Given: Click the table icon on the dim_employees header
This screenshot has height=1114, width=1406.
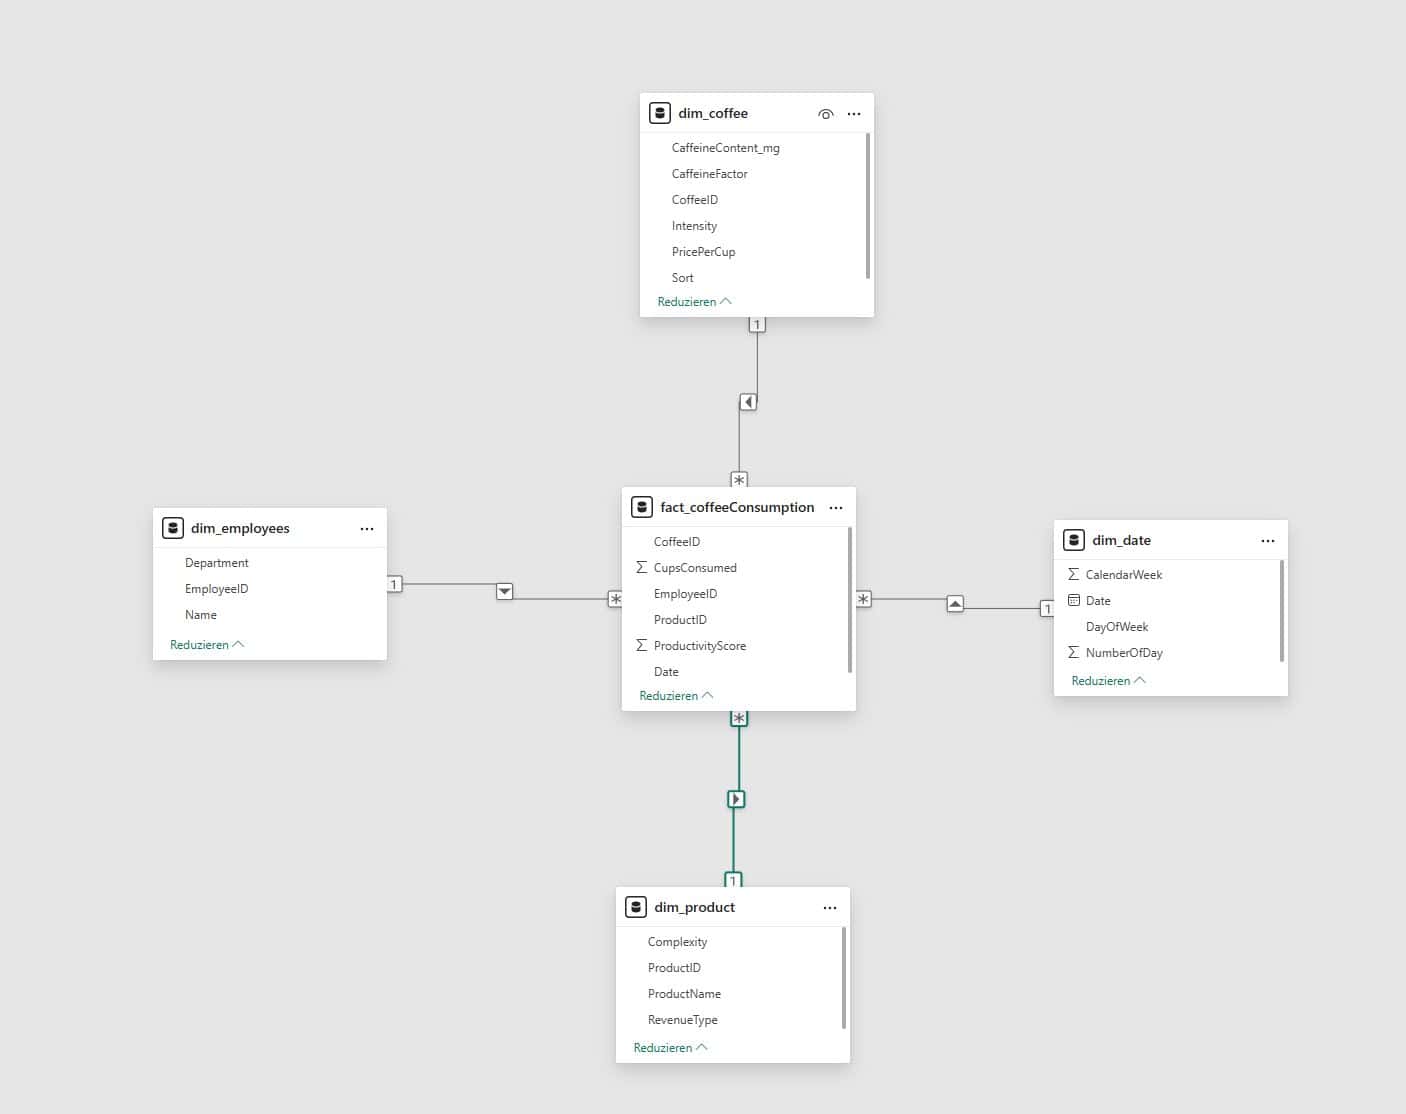Looking at the screenshot, I should click(173, 528).
